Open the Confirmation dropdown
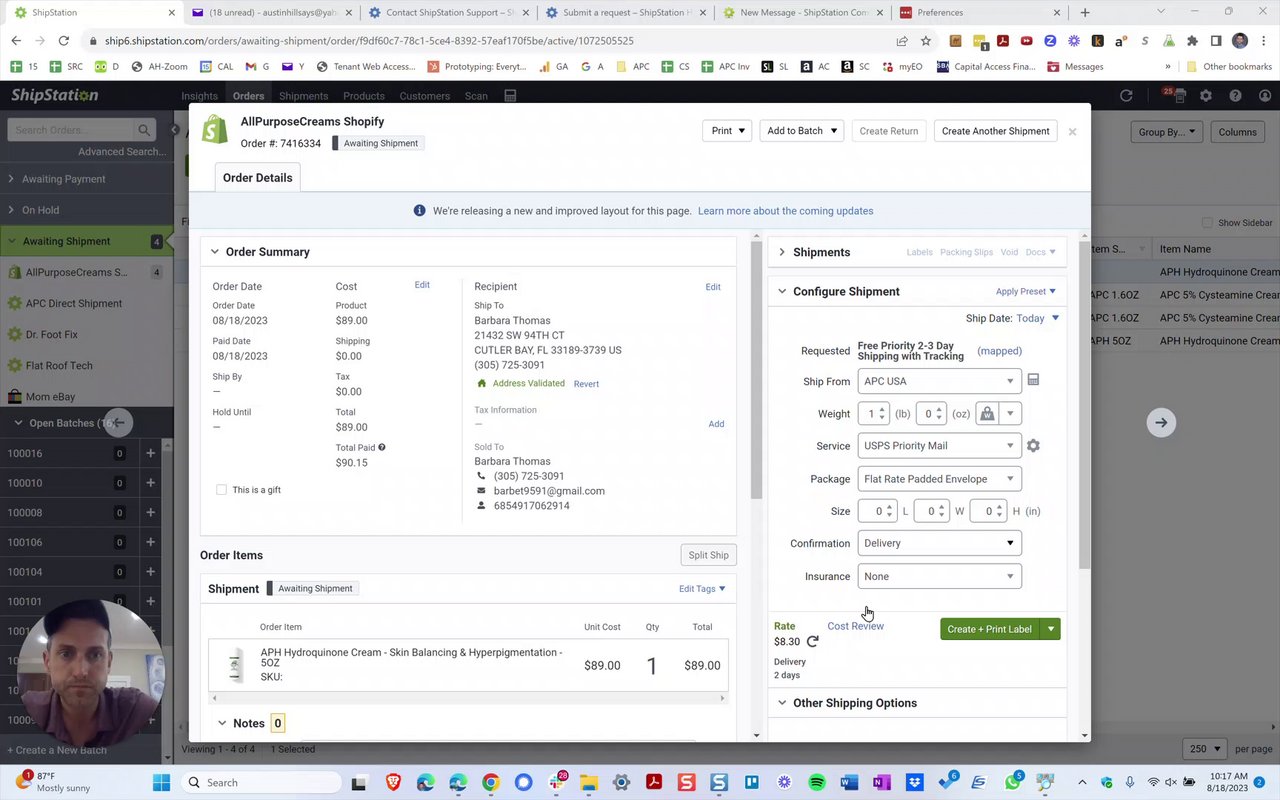 [939, 543]
